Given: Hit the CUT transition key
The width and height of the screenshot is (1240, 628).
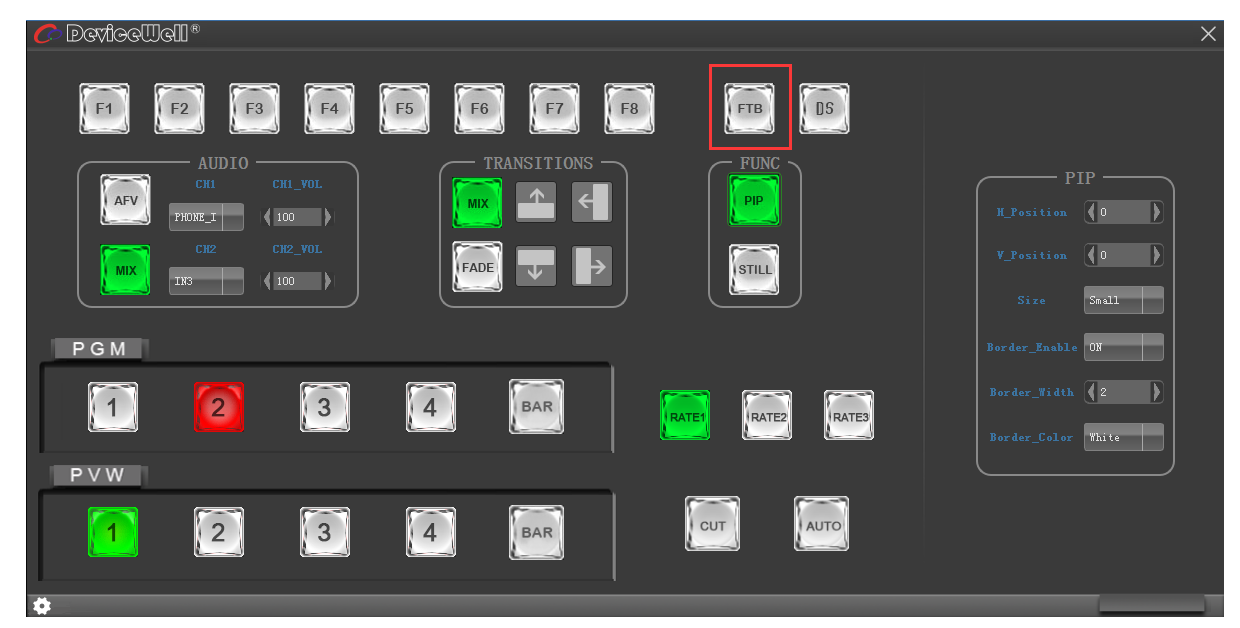Looking at the screenshot, I should [x=712, y=524].
